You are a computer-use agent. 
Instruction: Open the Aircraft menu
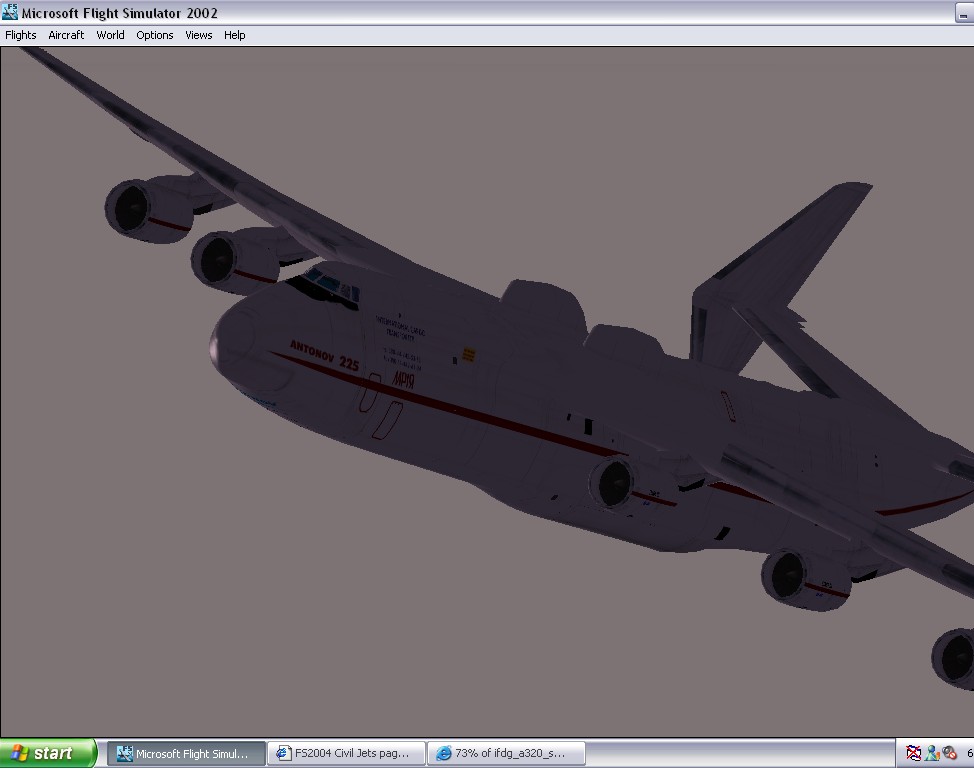(66, 35)
